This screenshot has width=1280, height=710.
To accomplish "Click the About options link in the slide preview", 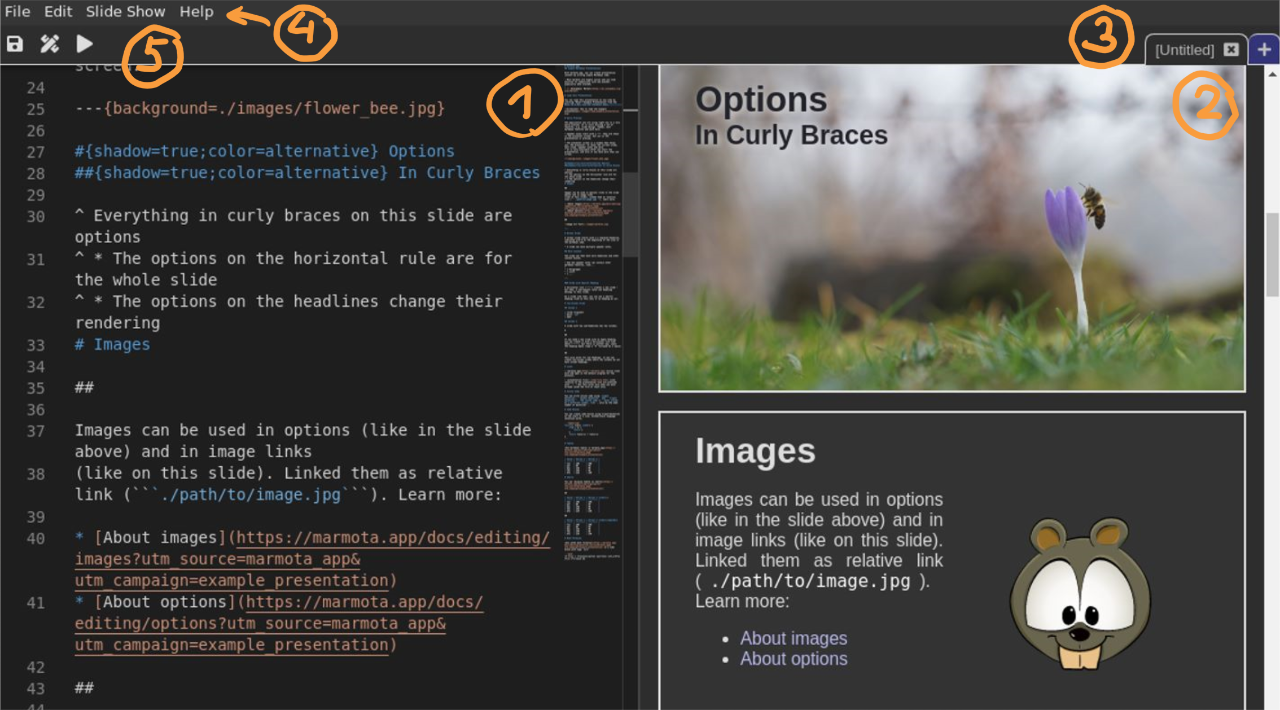I will 793,658.
